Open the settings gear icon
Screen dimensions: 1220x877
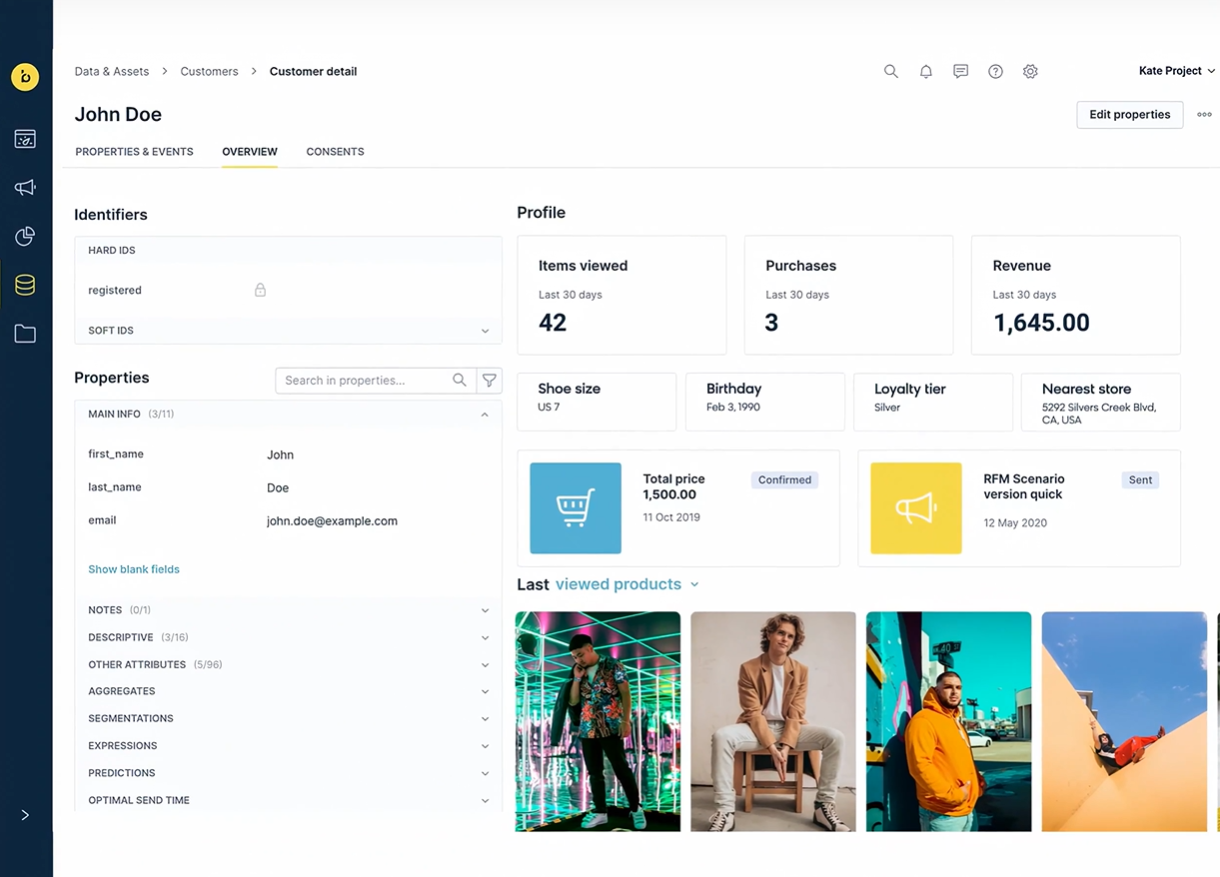[1031, 72]
